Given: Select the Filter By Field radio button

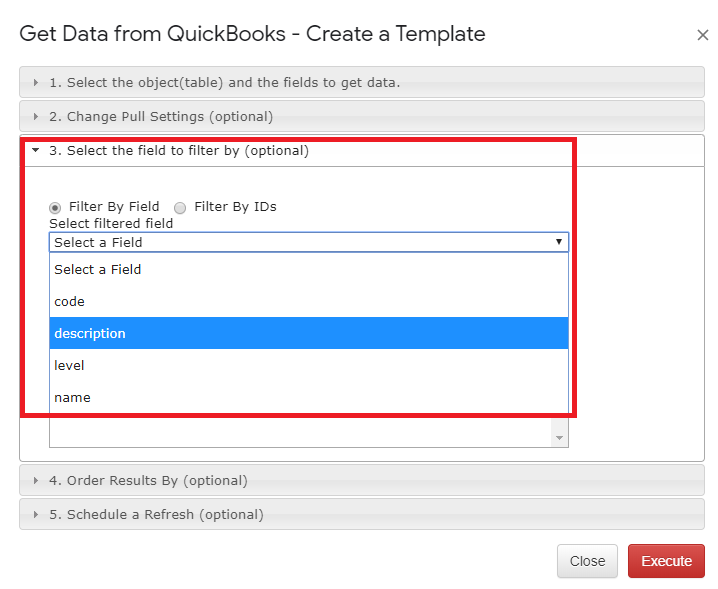Looking at the screenshot, I should click(55, 208).
